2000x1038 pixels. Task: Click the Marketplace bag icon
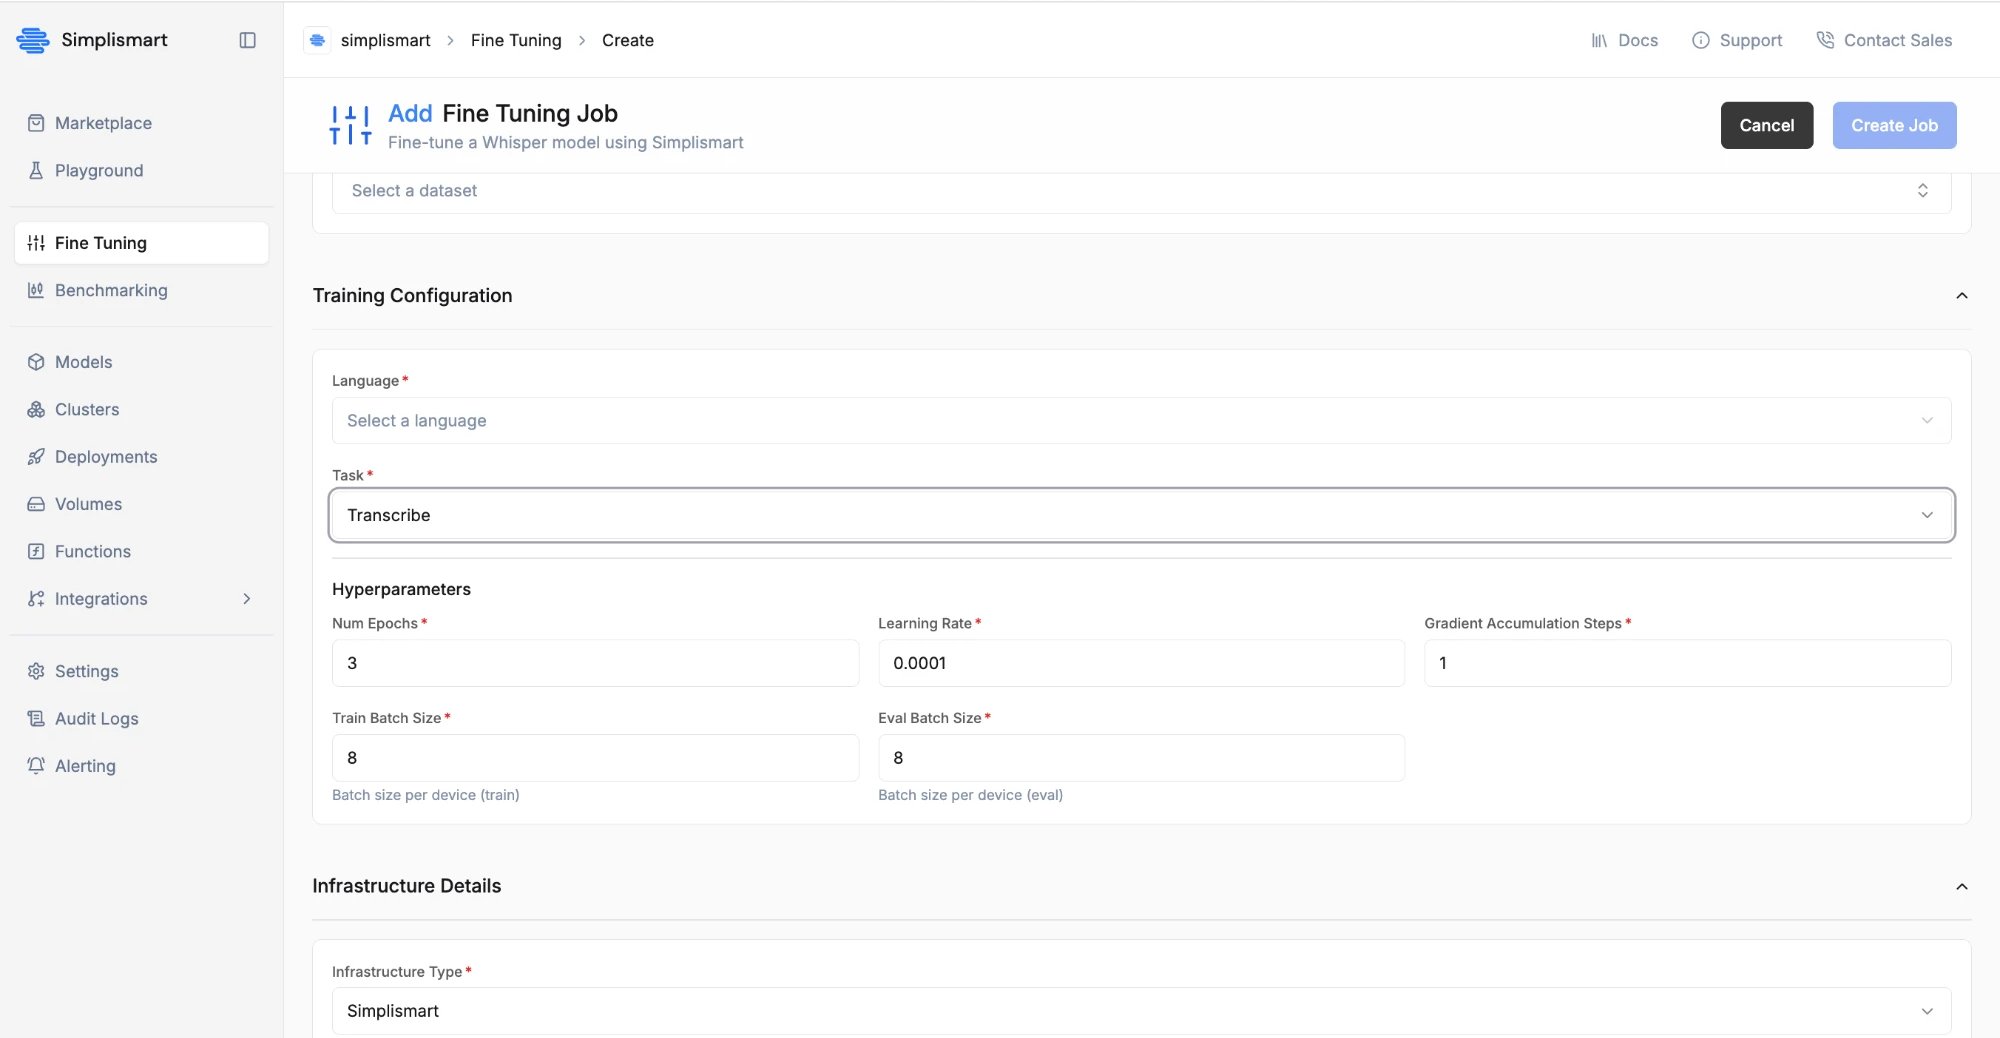pyautogui.click(x=36, y=123)
